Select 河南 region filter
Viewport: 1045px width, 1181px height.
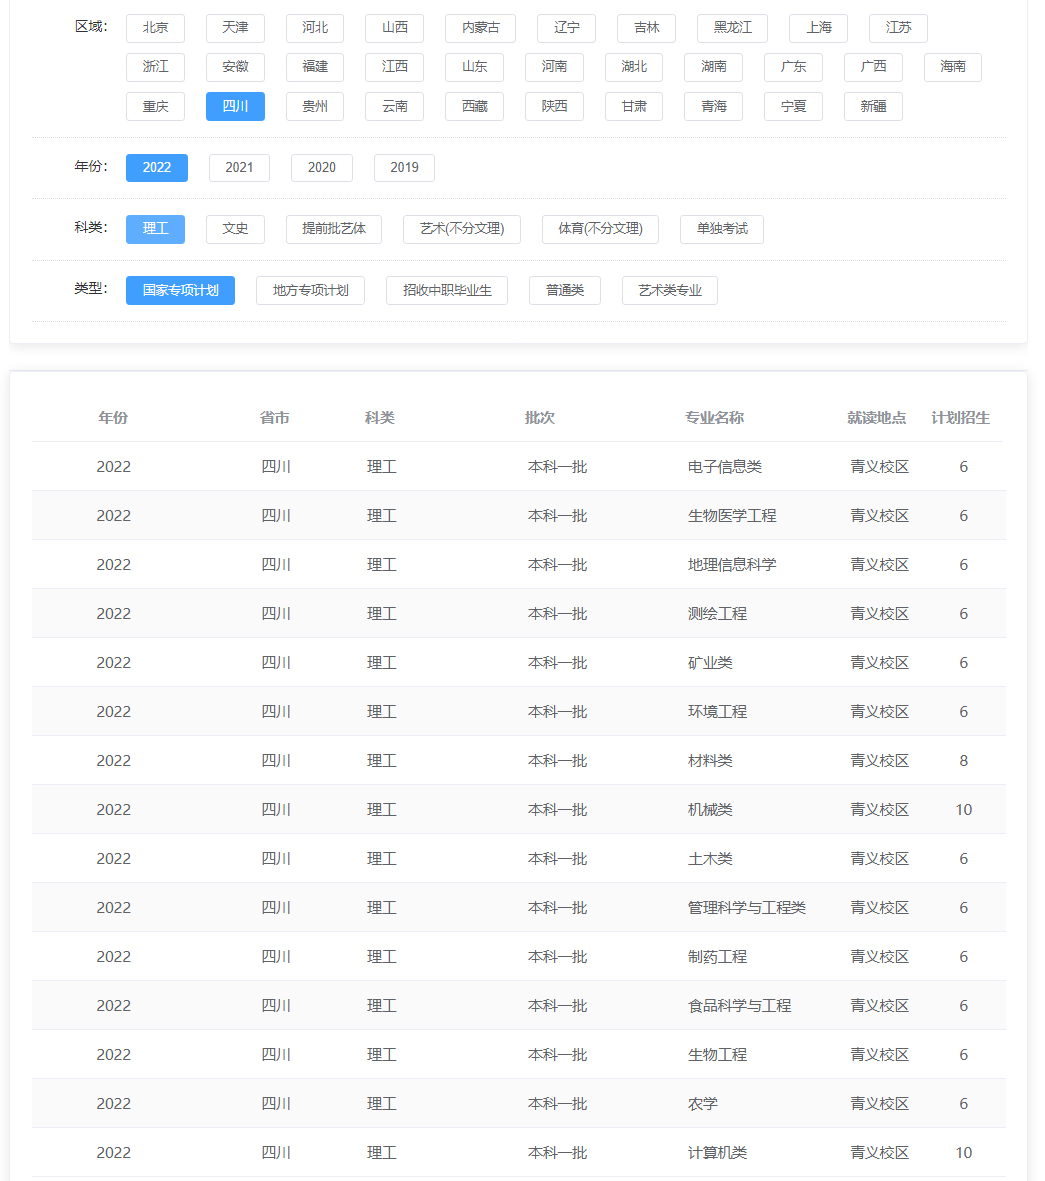(554, 67)
